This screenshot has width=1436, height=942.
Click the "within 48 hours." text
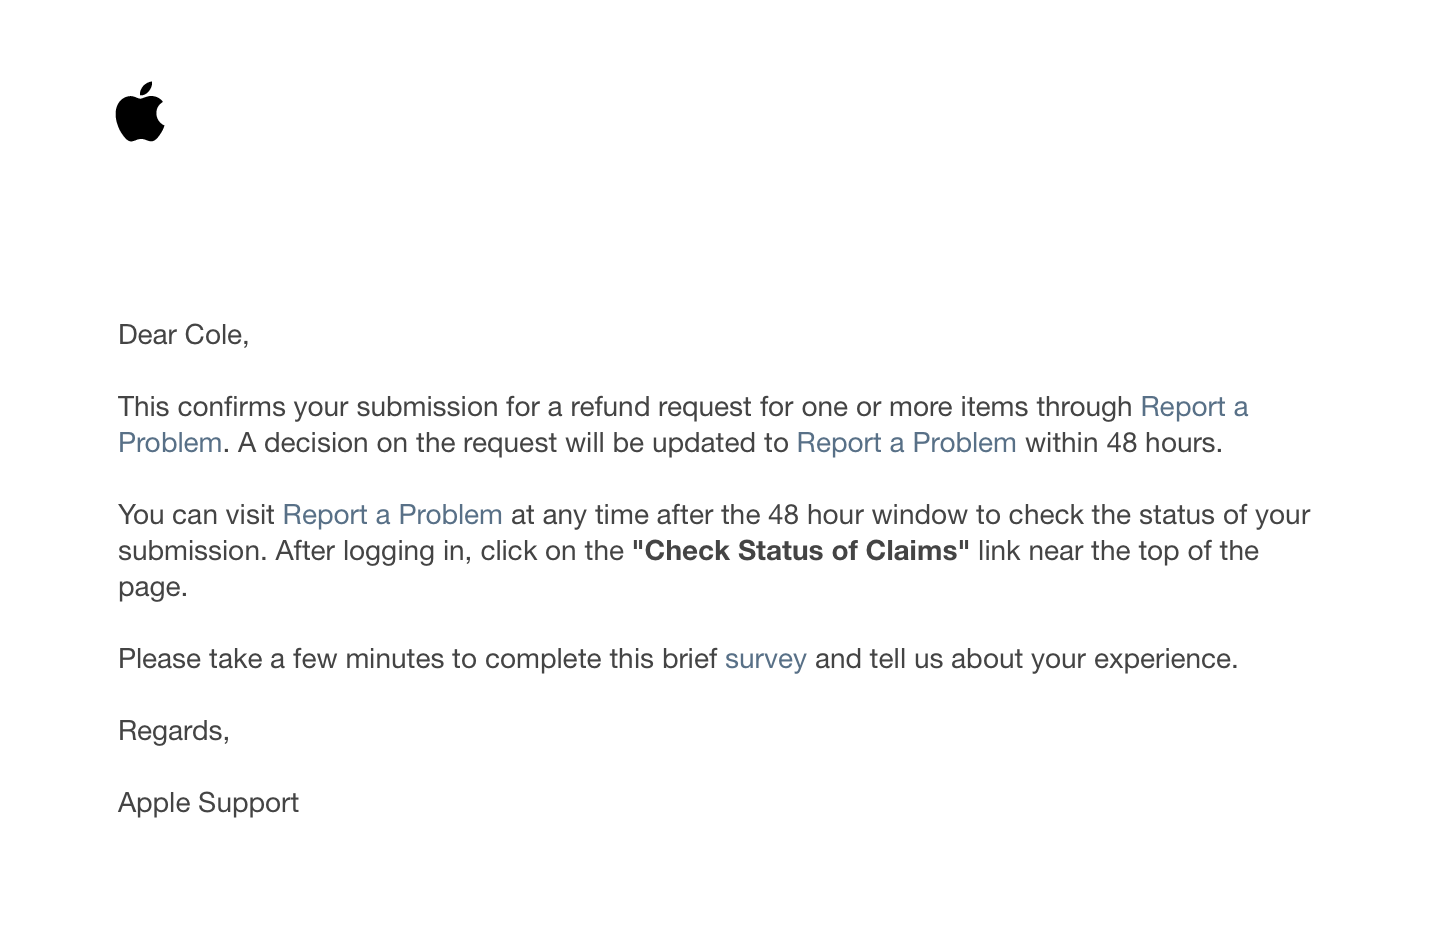(1123, 443)
